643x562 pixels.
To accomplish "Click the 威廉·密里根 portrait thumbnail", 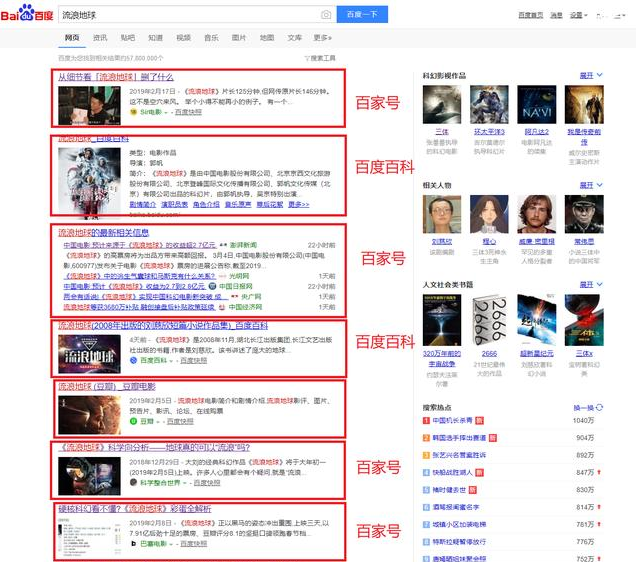I will [x=537, y=214].
